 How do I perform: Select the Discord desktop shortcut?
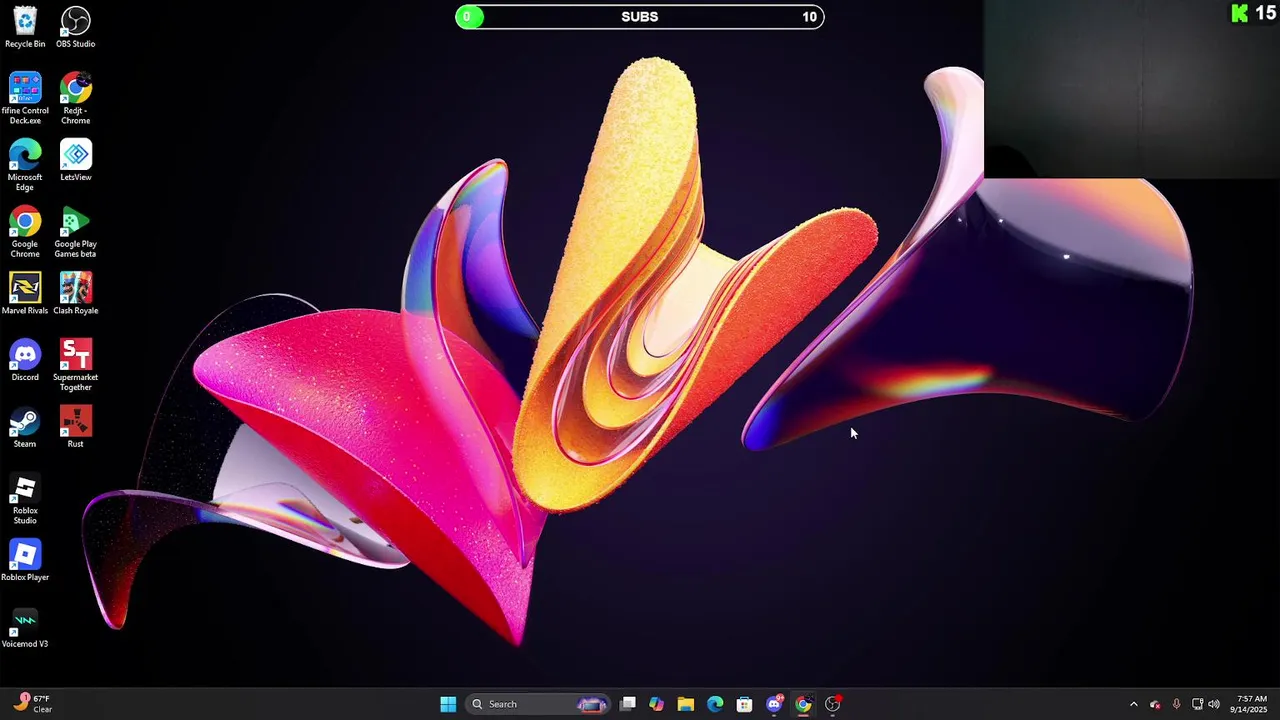[25, 360]
